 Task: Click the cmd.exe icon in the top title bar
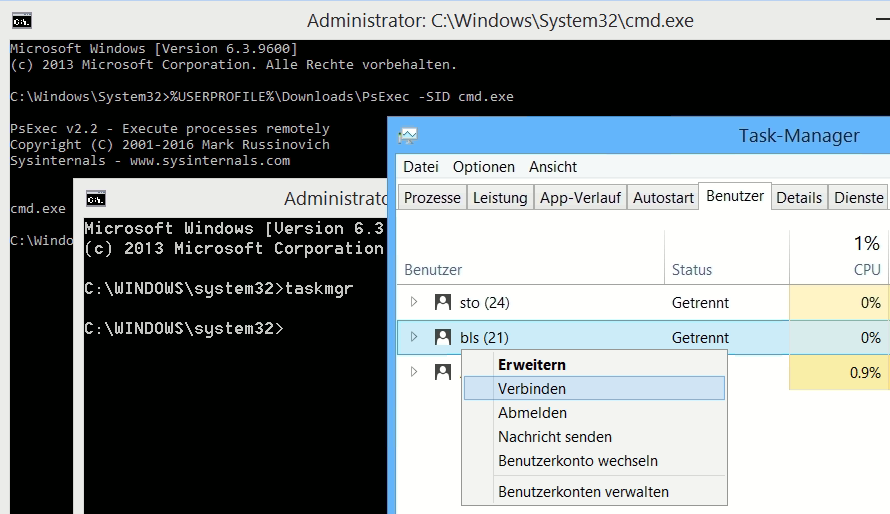pos(21,20)
